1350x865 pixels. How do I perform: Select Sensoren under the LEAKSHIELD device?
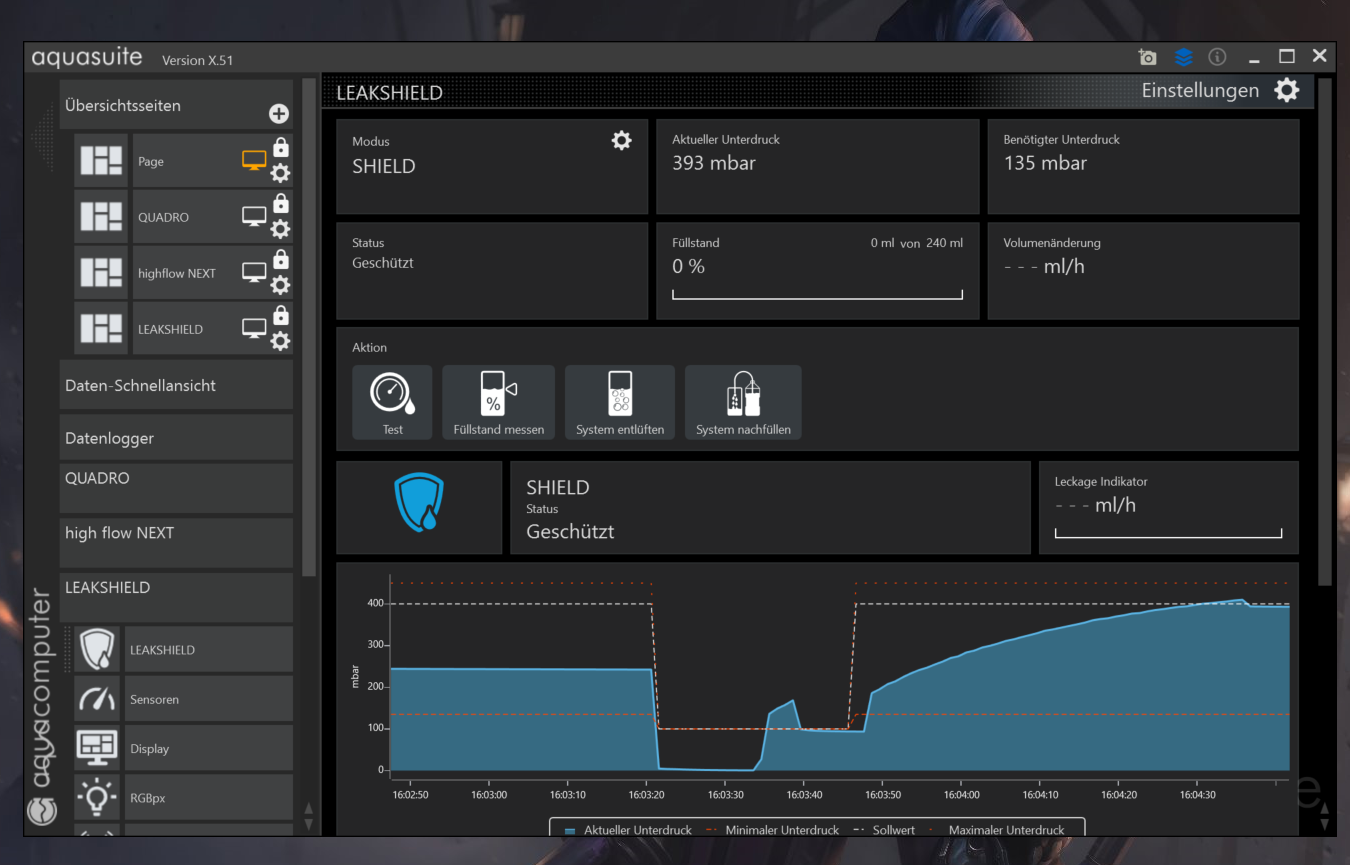209,699
